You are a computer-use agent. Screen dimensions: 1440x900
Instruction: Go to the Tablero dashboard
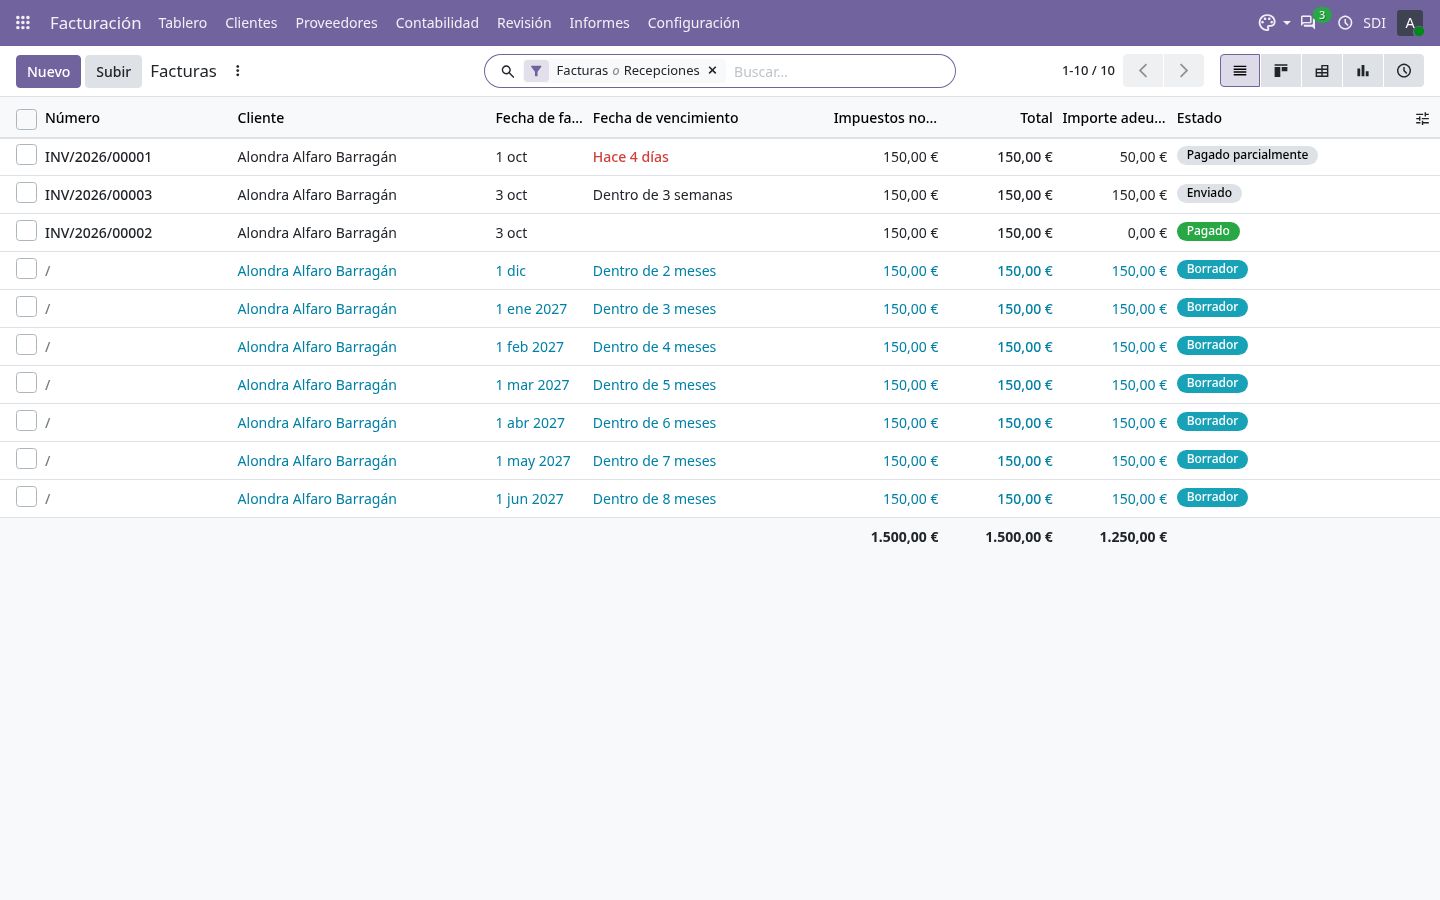pos(182,22)
